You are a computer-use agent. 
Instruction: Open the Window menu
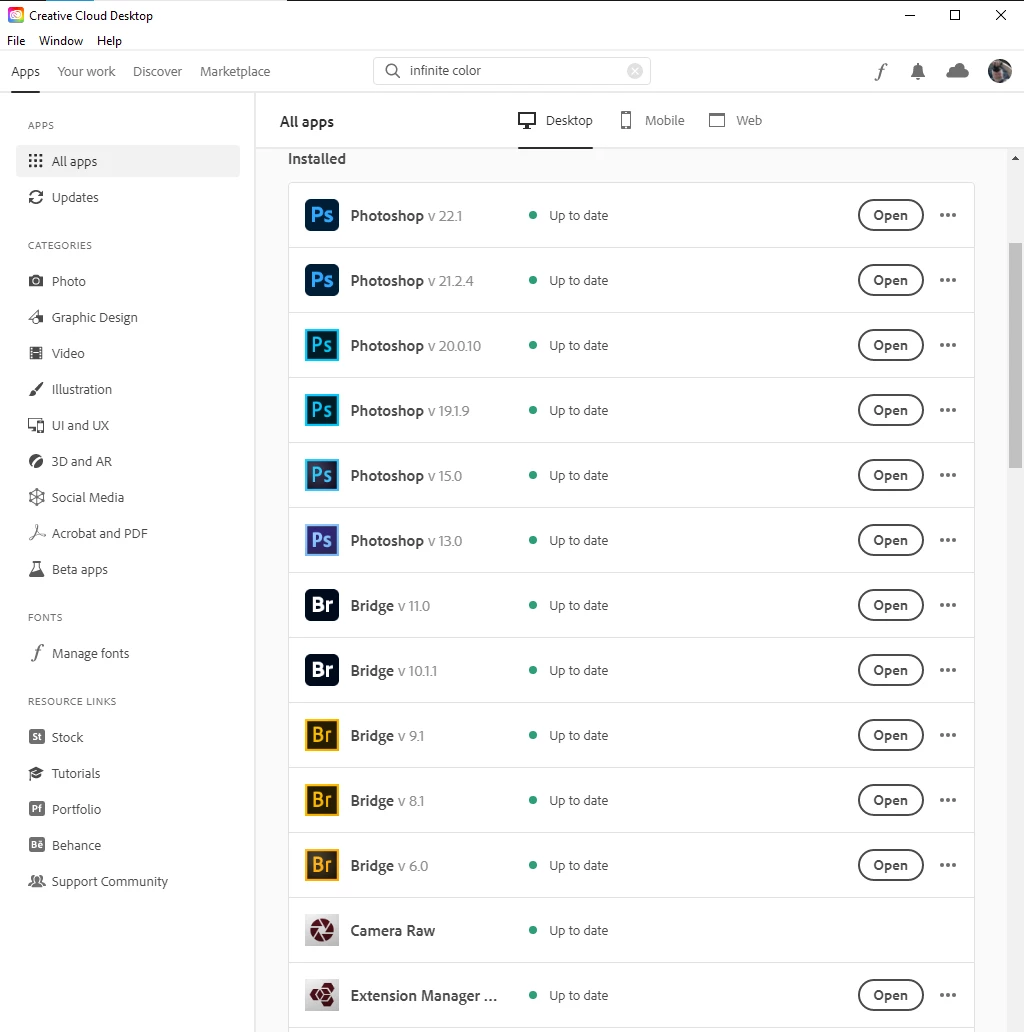pyautogui.click(x=61, y=41)
